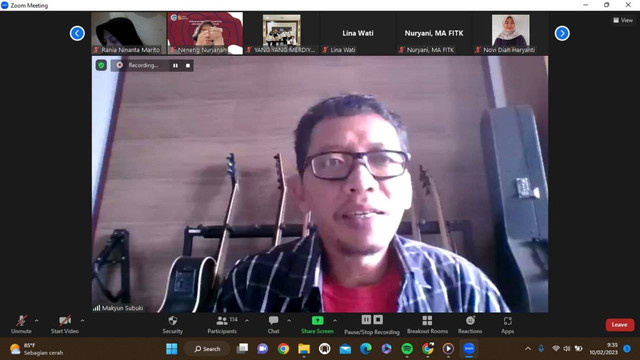Open Zoom Apps
This screenshot has height=360, width=640.
[507, 324]
